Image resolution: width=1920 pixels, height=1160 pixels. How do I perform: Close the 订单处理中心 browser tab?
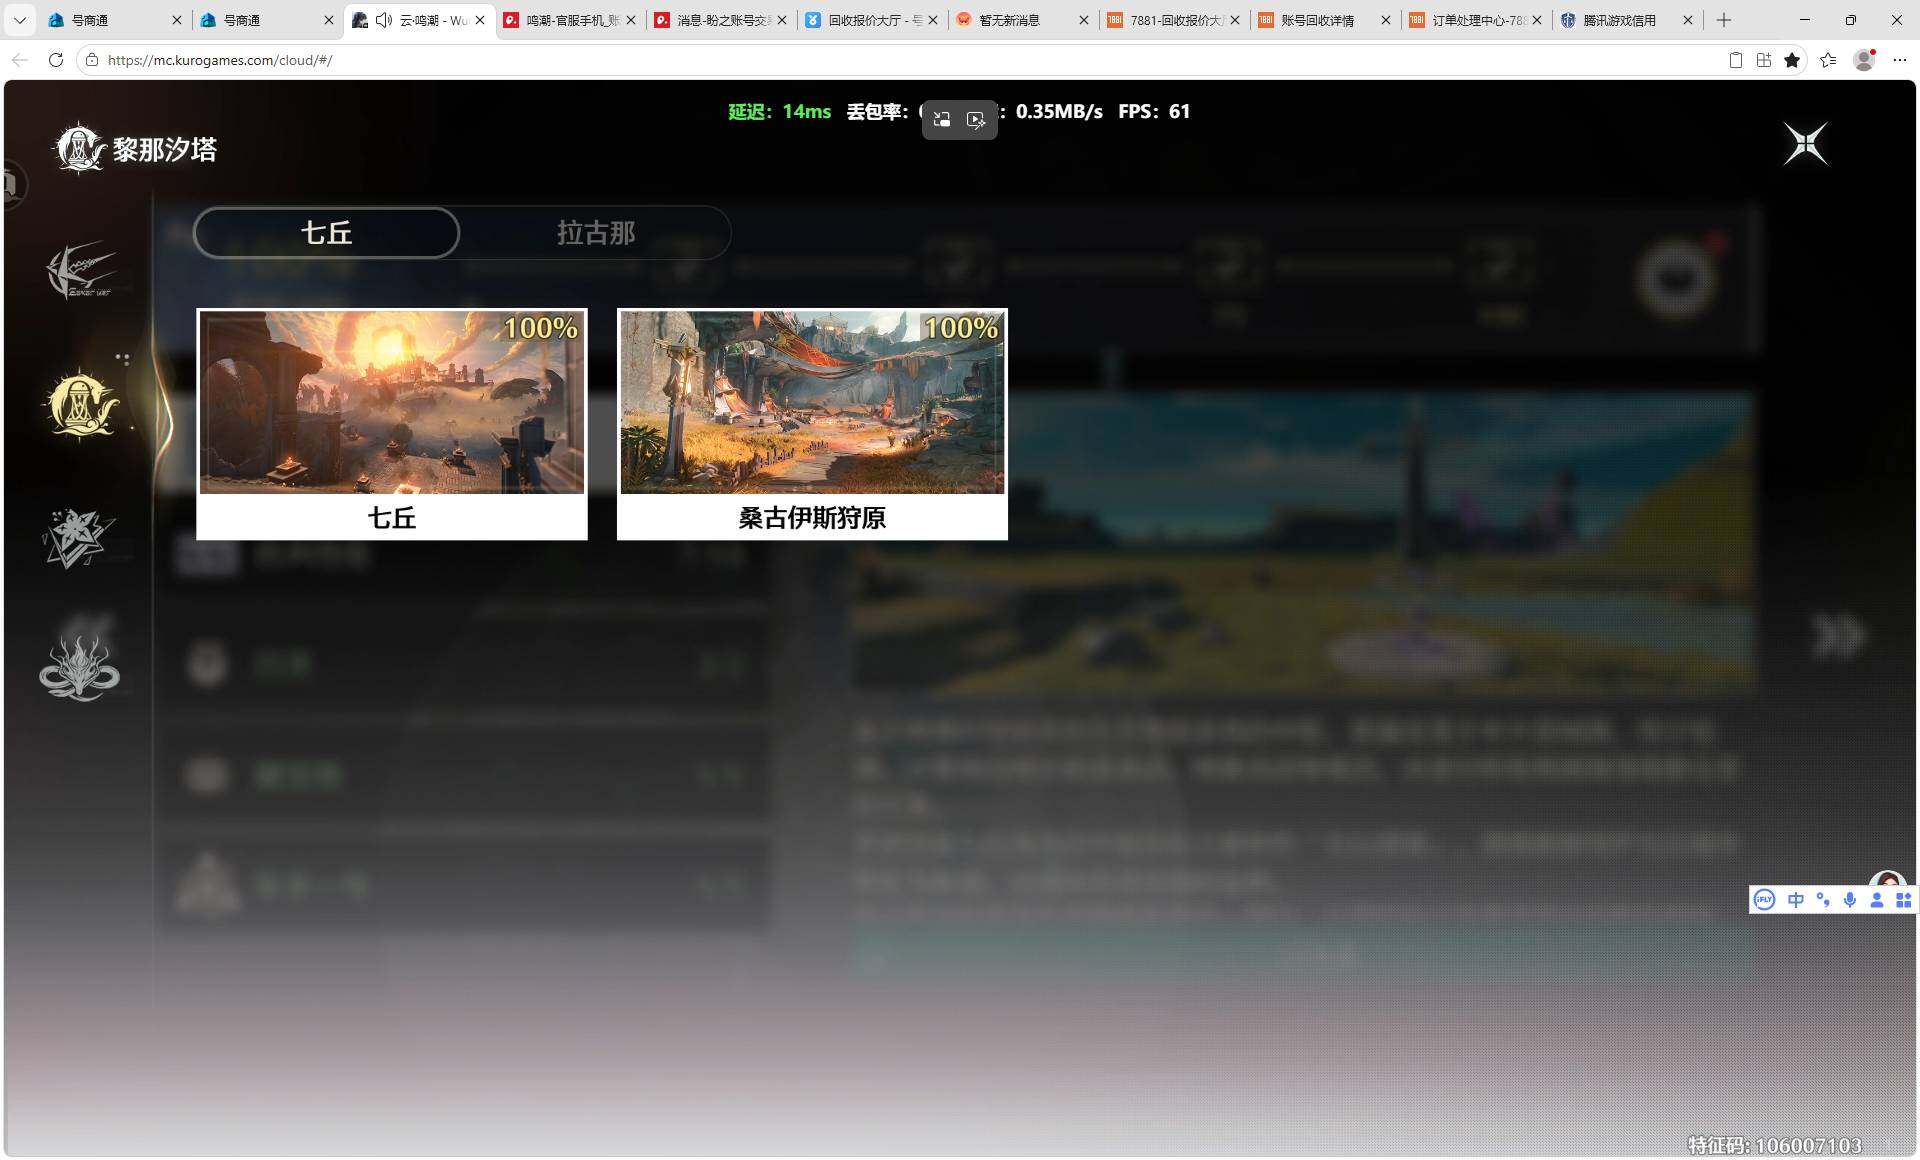[x=1537, y=20]
